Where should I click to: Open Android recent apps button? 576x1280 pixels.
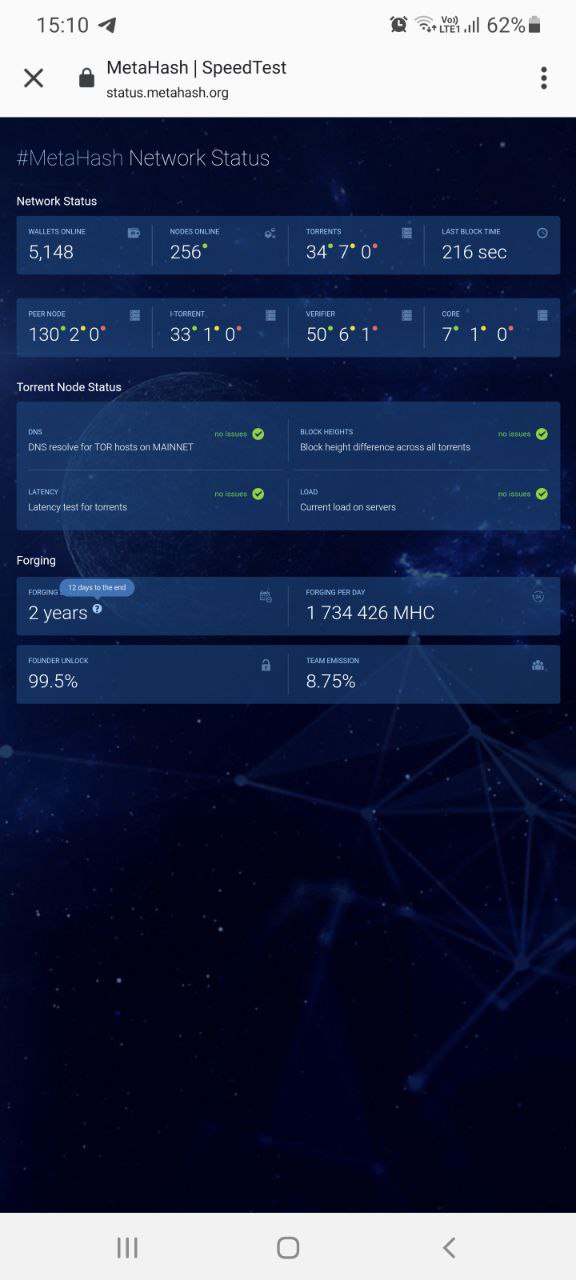tap(127, 1247)
